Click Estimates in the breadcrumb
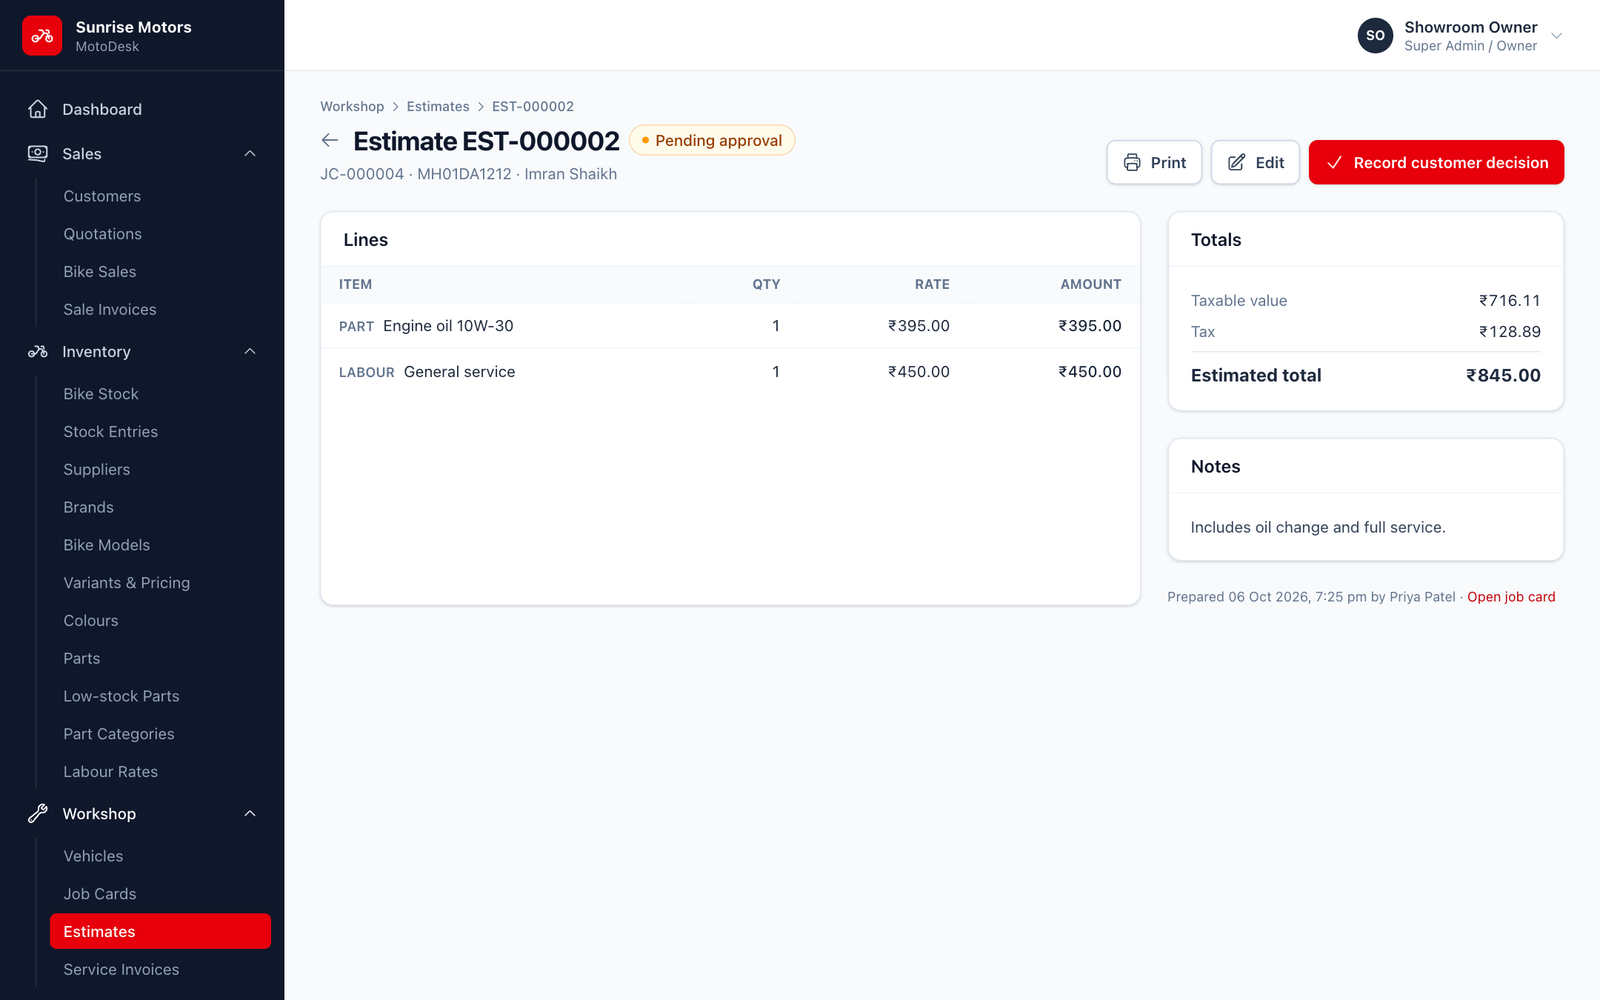 [x=438, y=107]
